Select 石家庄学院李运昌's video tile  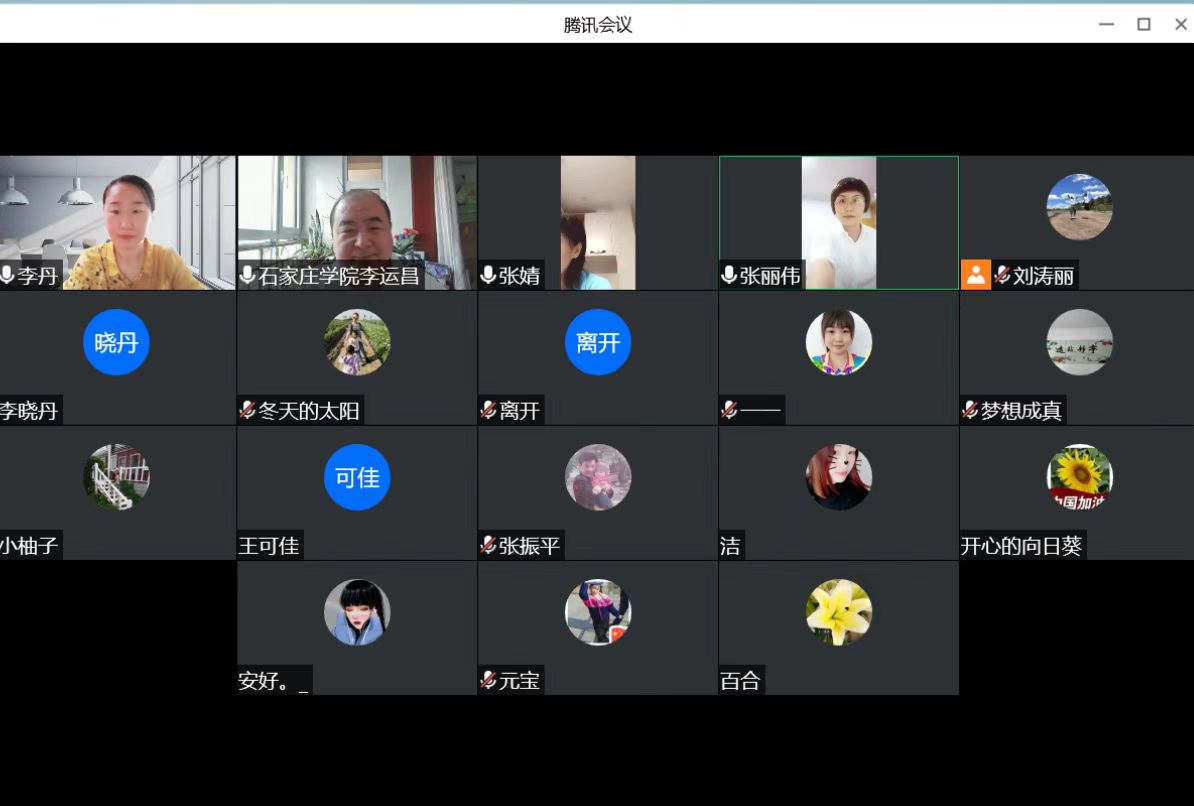click(x=357, y=222)
